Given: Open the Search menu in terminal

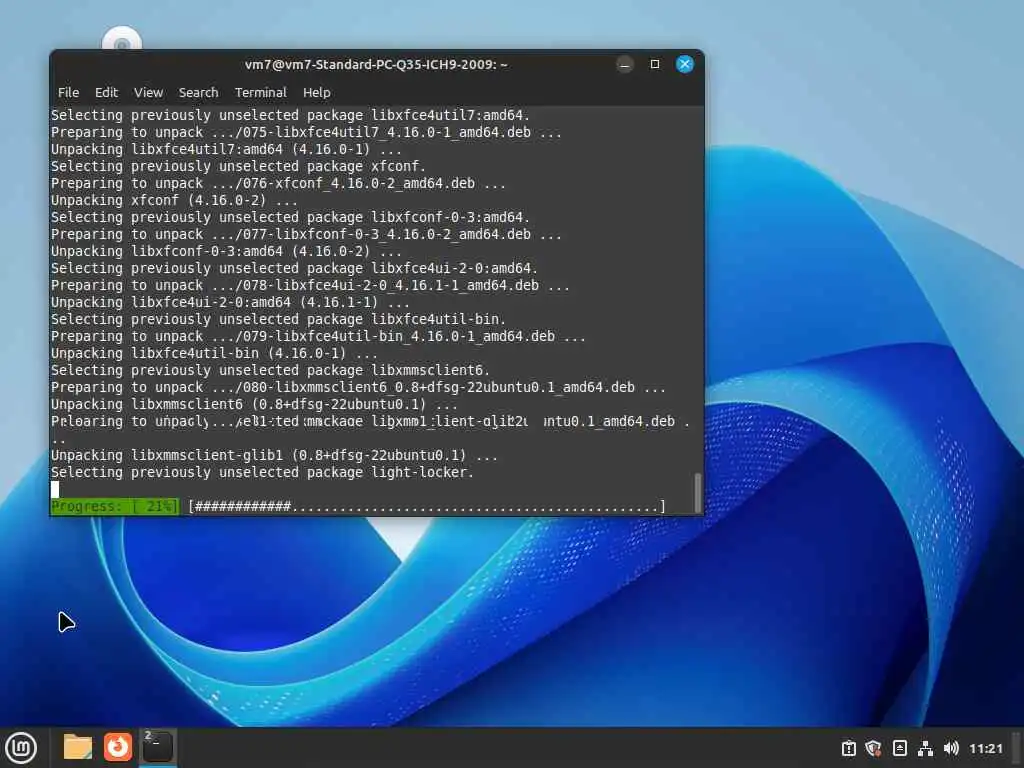Looking at the screenshot, I should [x=199, y=93].
